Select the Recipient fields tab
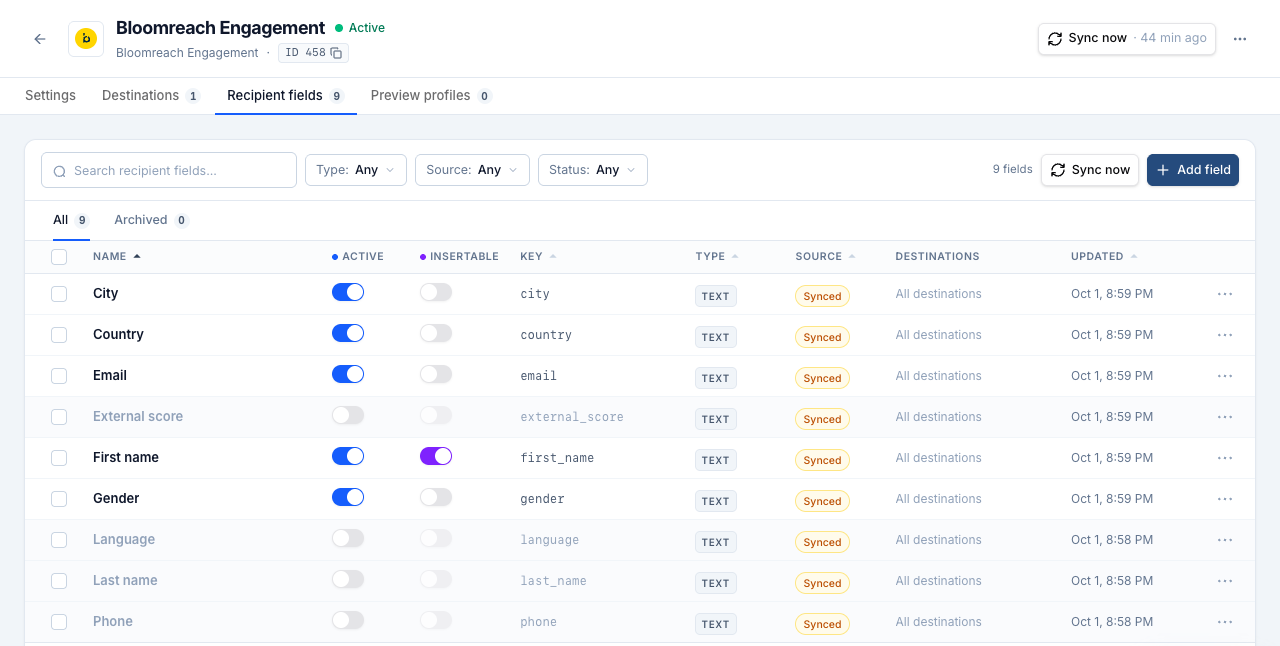This screenshot has width=1280, height=646. tap(286, 96)
